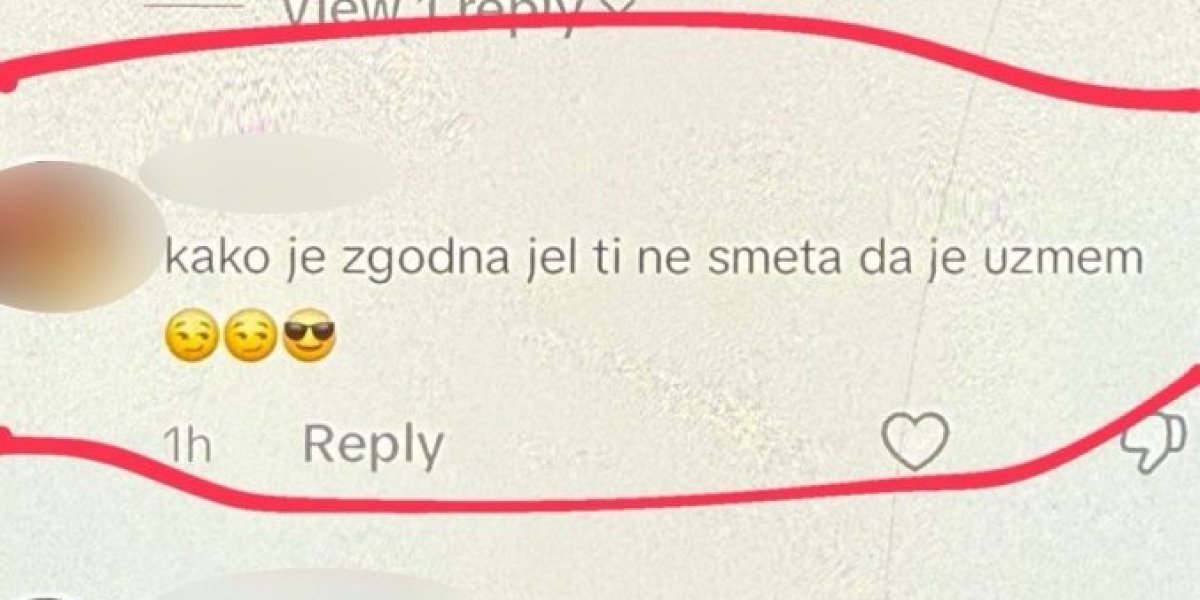Click the 1h timestamp
This screenshot has height=600, width=1200.
186,445
